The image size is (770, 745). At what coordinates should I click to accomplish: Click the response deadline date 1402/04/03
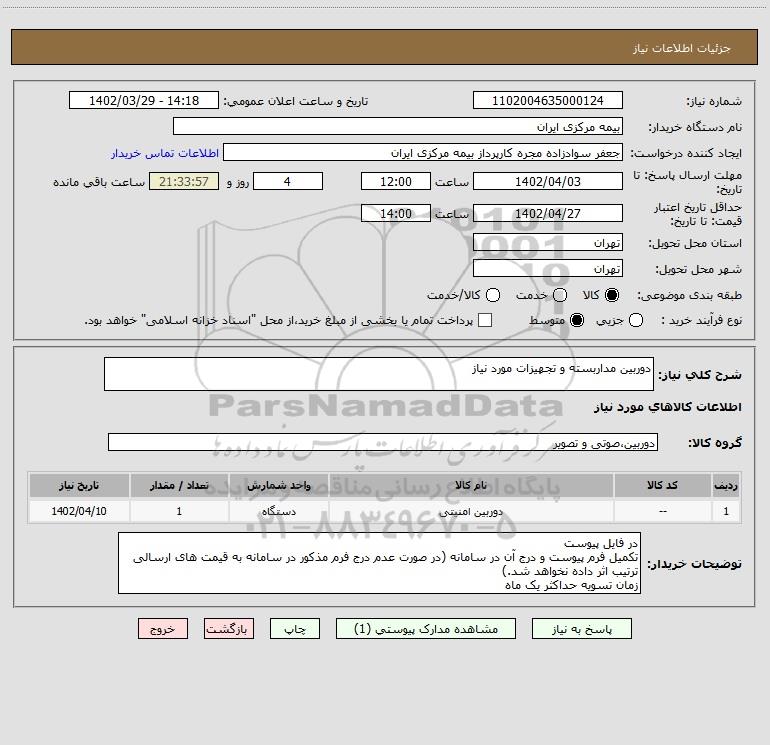548,181
